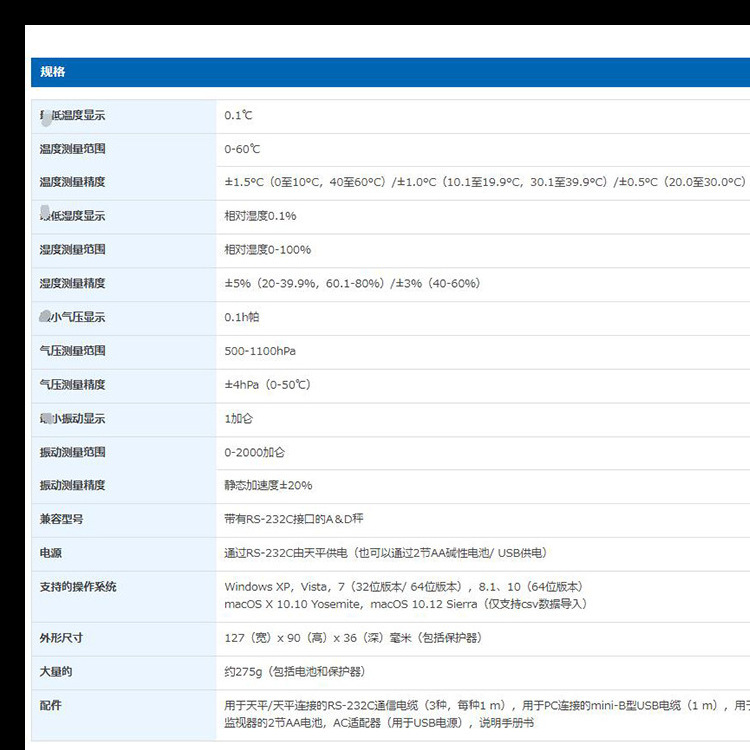Select the 大量的 label

point(55,672)
